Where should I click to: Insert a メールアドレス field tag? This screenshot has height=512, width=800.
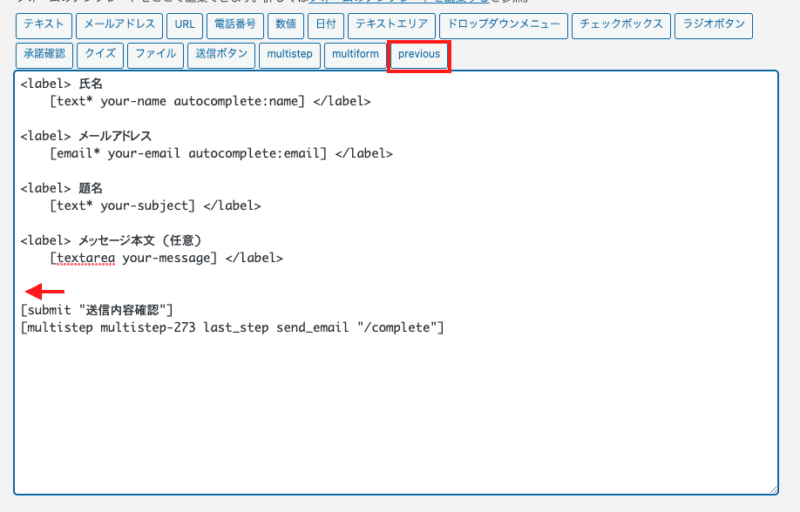118,26
